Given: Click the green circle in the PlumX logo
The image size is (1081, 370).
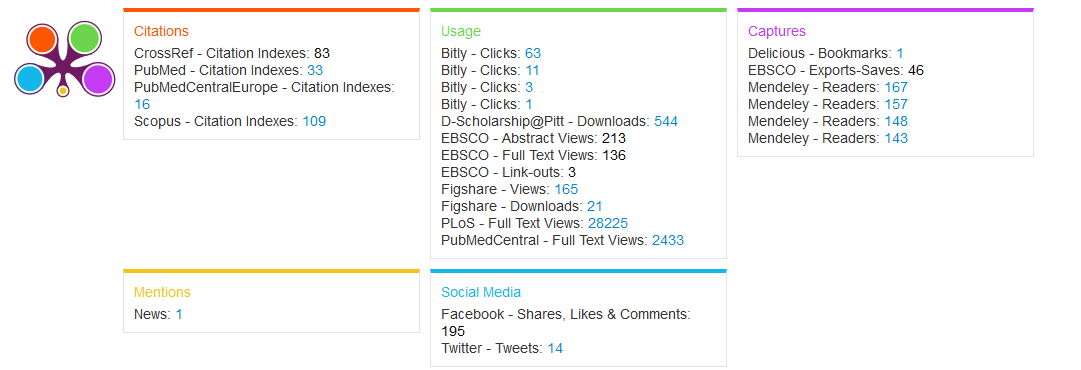Looking at the screenshot, I should pyautogui.click(x=86, y=37).
